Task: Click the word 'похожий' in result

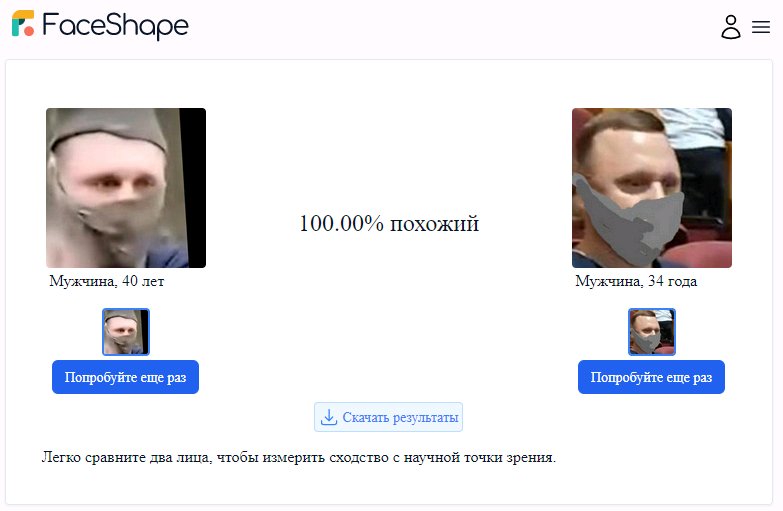Action: click(434, 224)
